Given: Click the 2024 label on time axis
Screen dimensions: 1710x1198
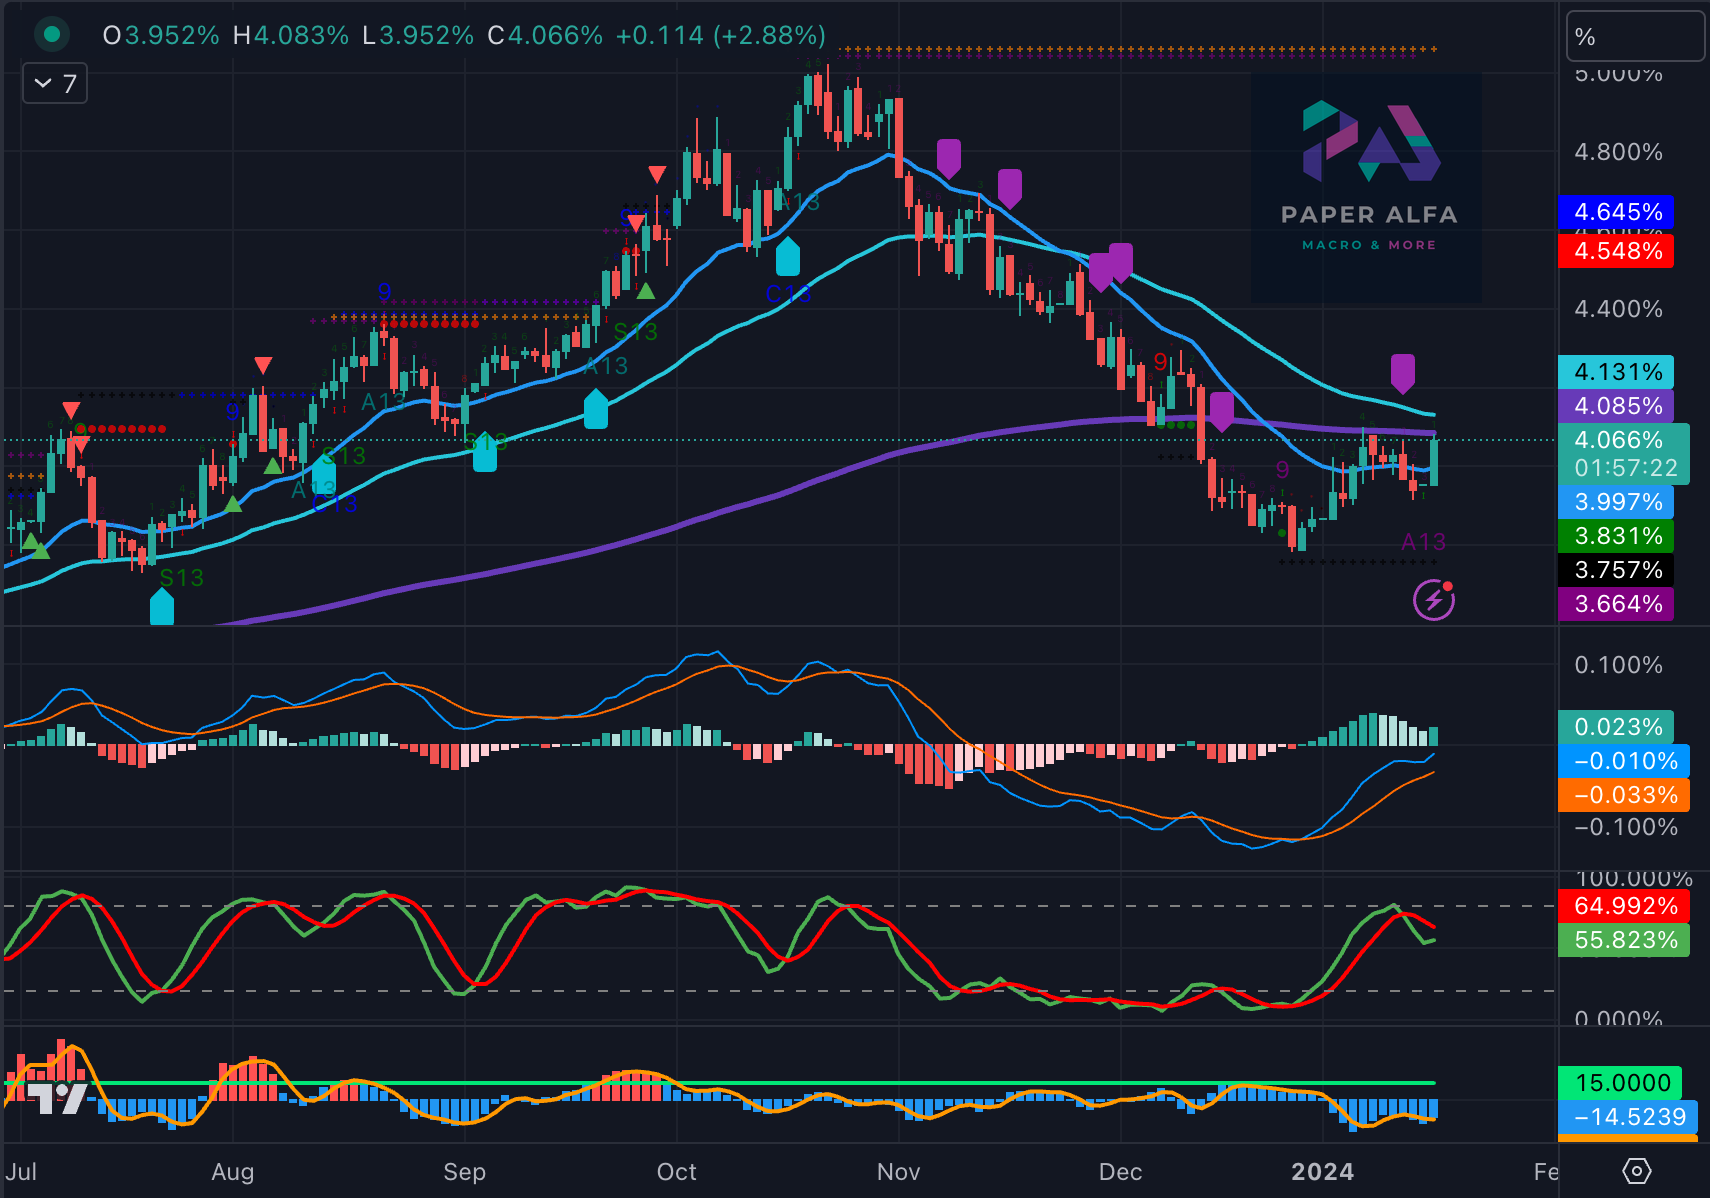Looking at the screenshot, I should point(1322,1172).
